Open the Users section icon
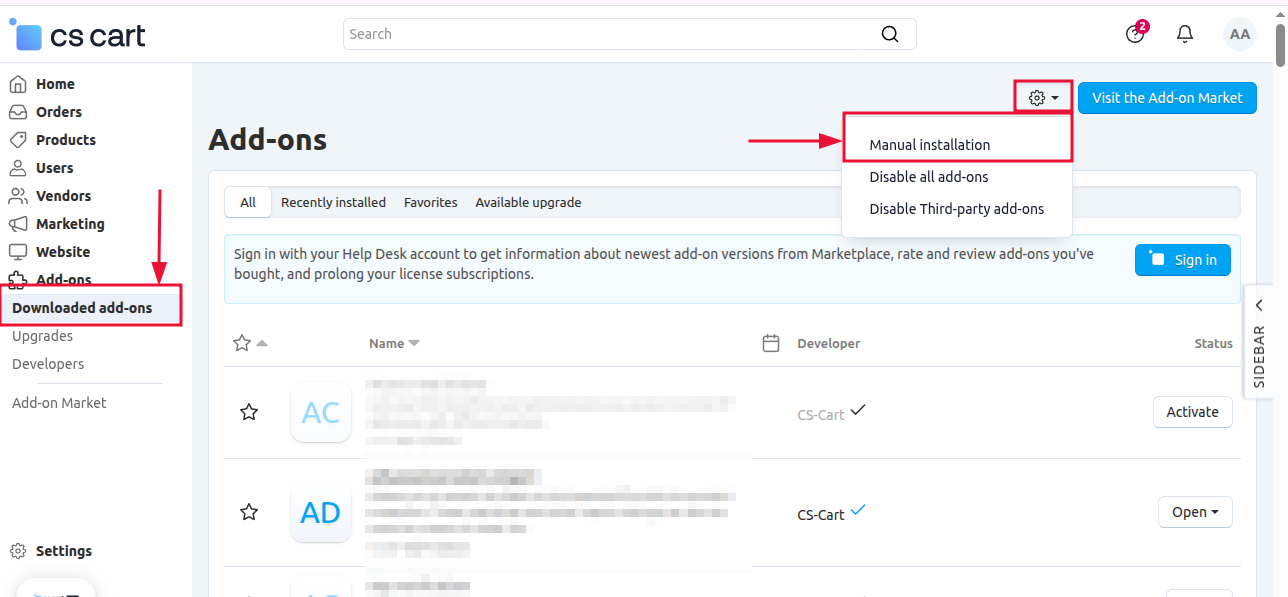This screenshot has height=597, width=1288. [x=20, y=167]
